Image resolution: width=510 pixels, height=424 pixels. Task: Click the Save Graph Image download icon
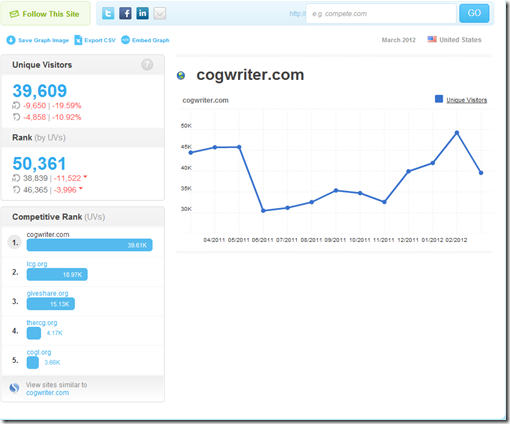[11, 40]
